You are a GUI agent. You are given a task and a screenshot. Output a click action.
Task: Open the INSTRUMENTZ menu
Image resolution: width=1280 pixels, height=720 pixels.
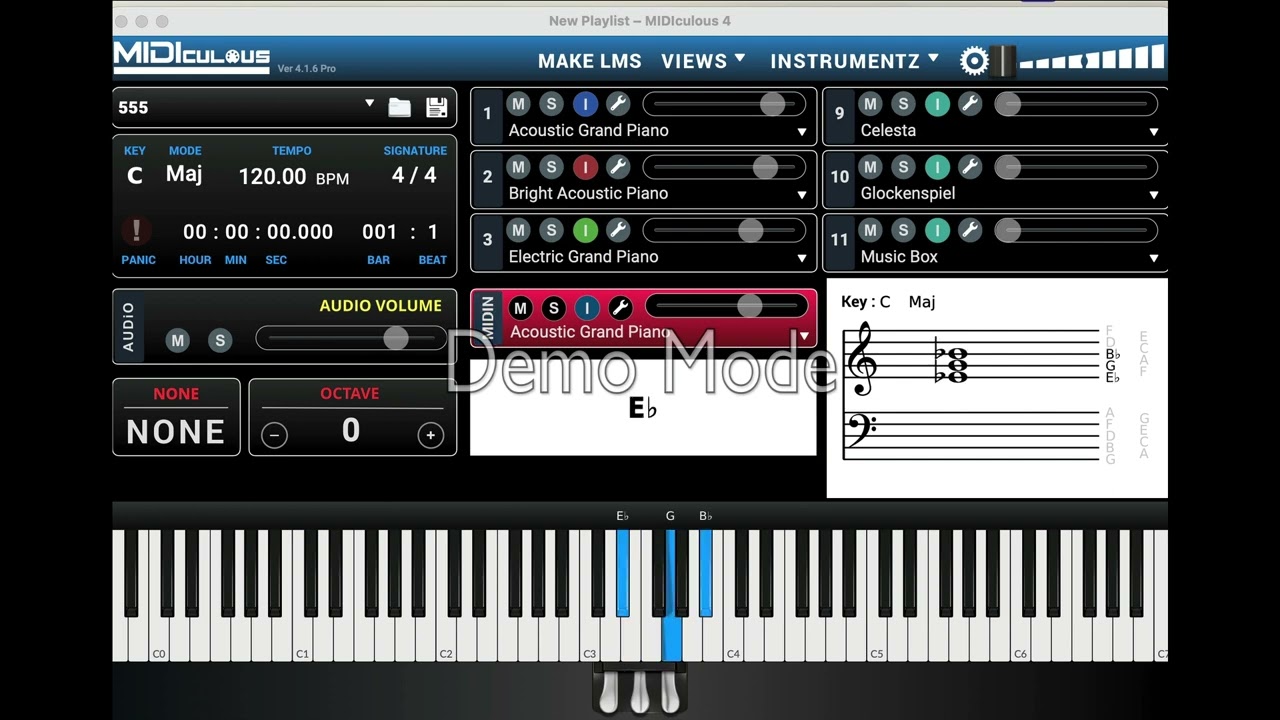(x=855, y=61)
